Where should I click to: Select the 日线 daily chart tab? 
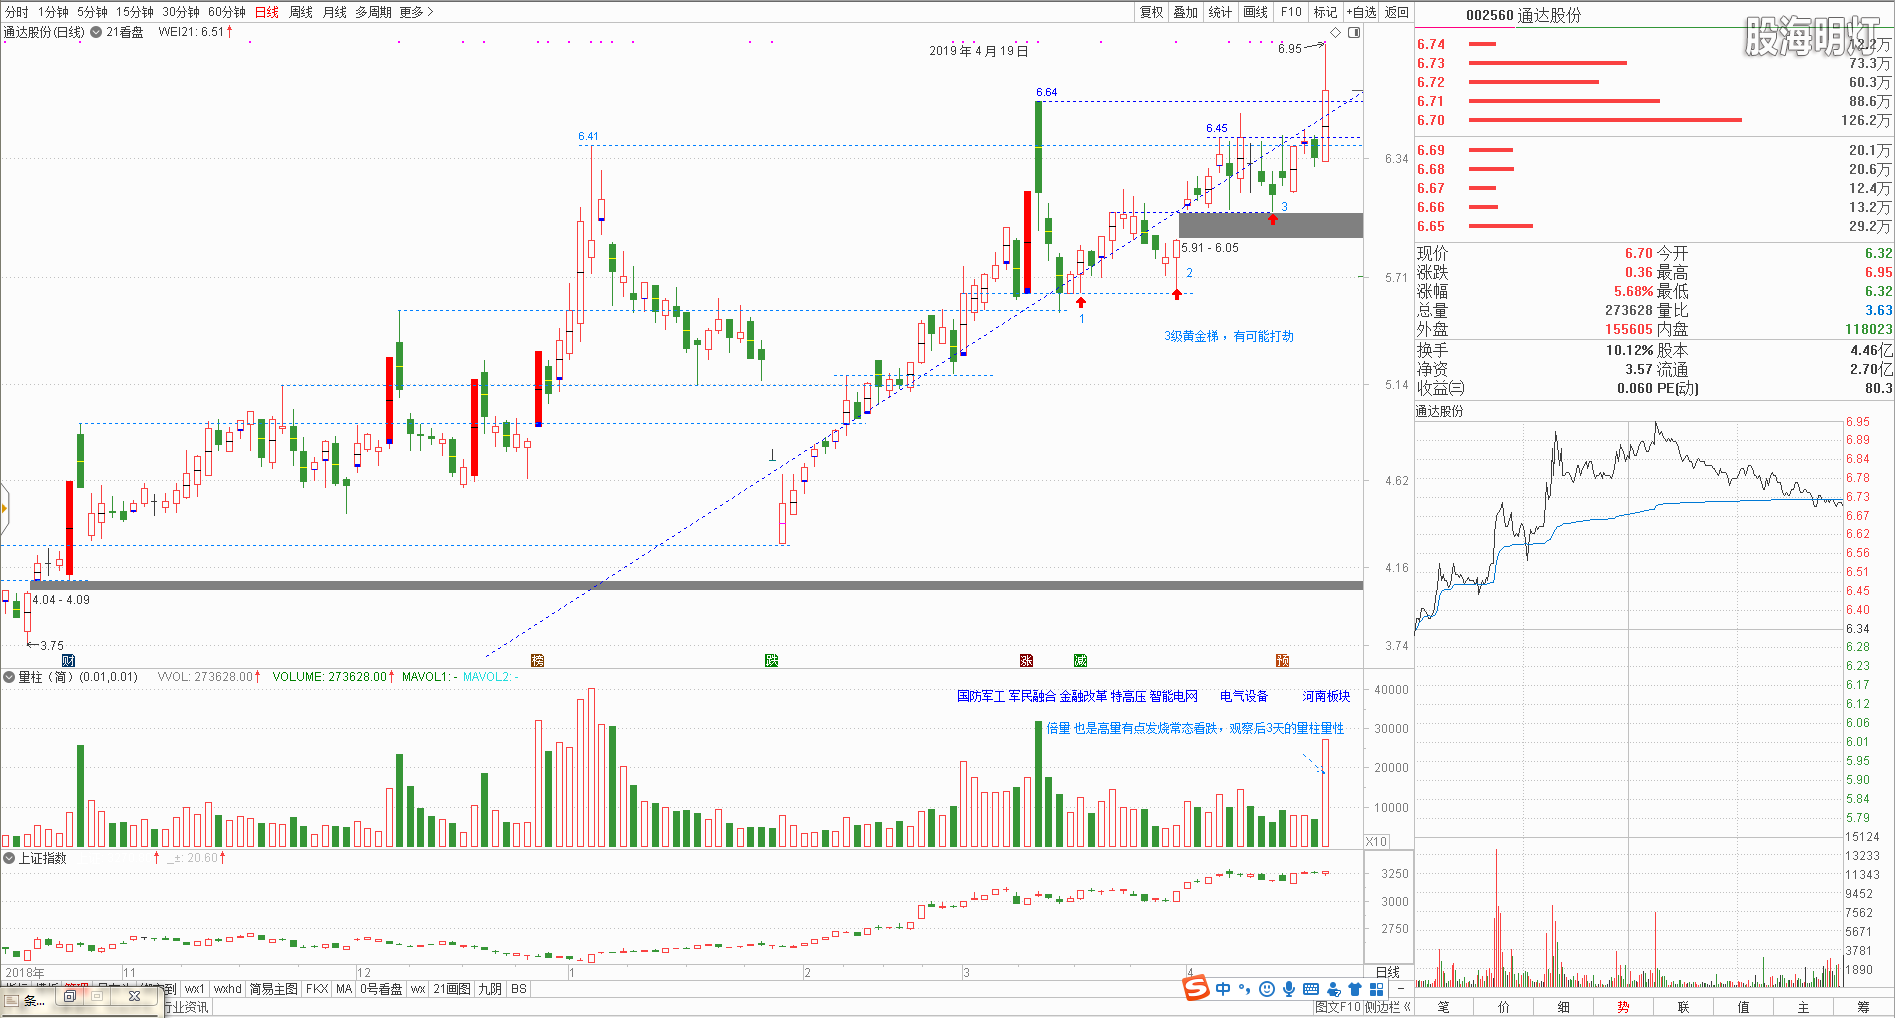(x=267, y=12)
